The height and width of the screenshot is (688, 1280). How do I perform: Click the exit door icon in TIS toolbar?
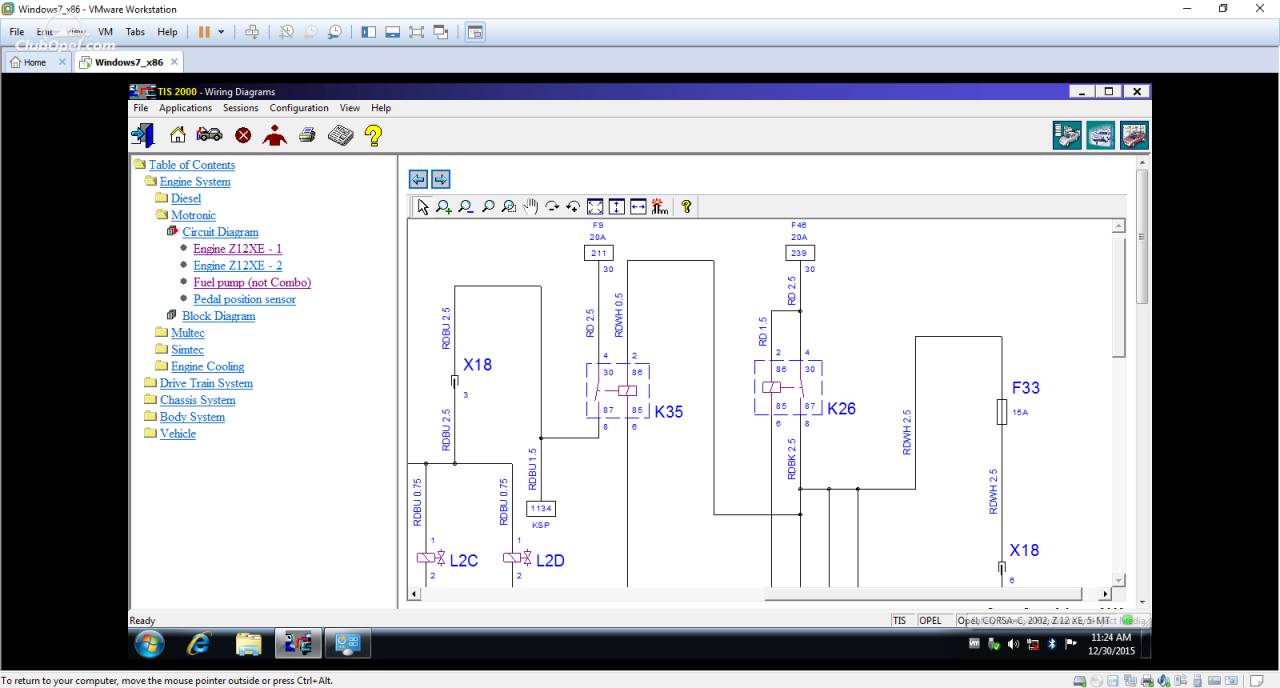[143, 135]
